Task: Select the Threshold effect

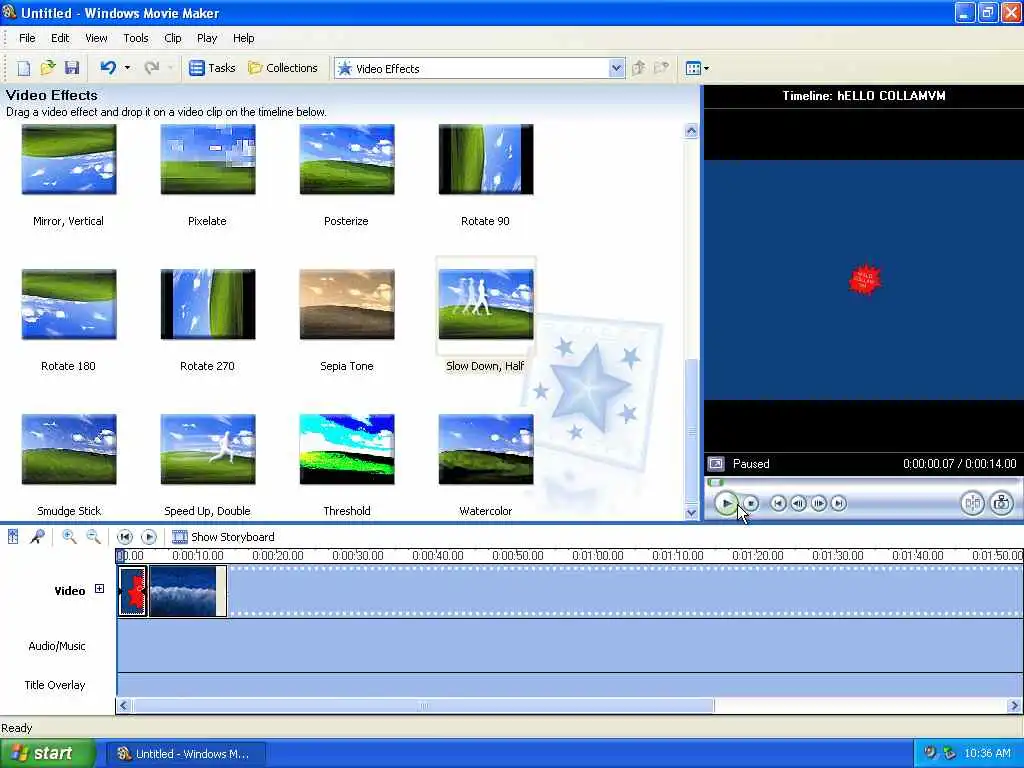Action: click(x=347, y=449)
